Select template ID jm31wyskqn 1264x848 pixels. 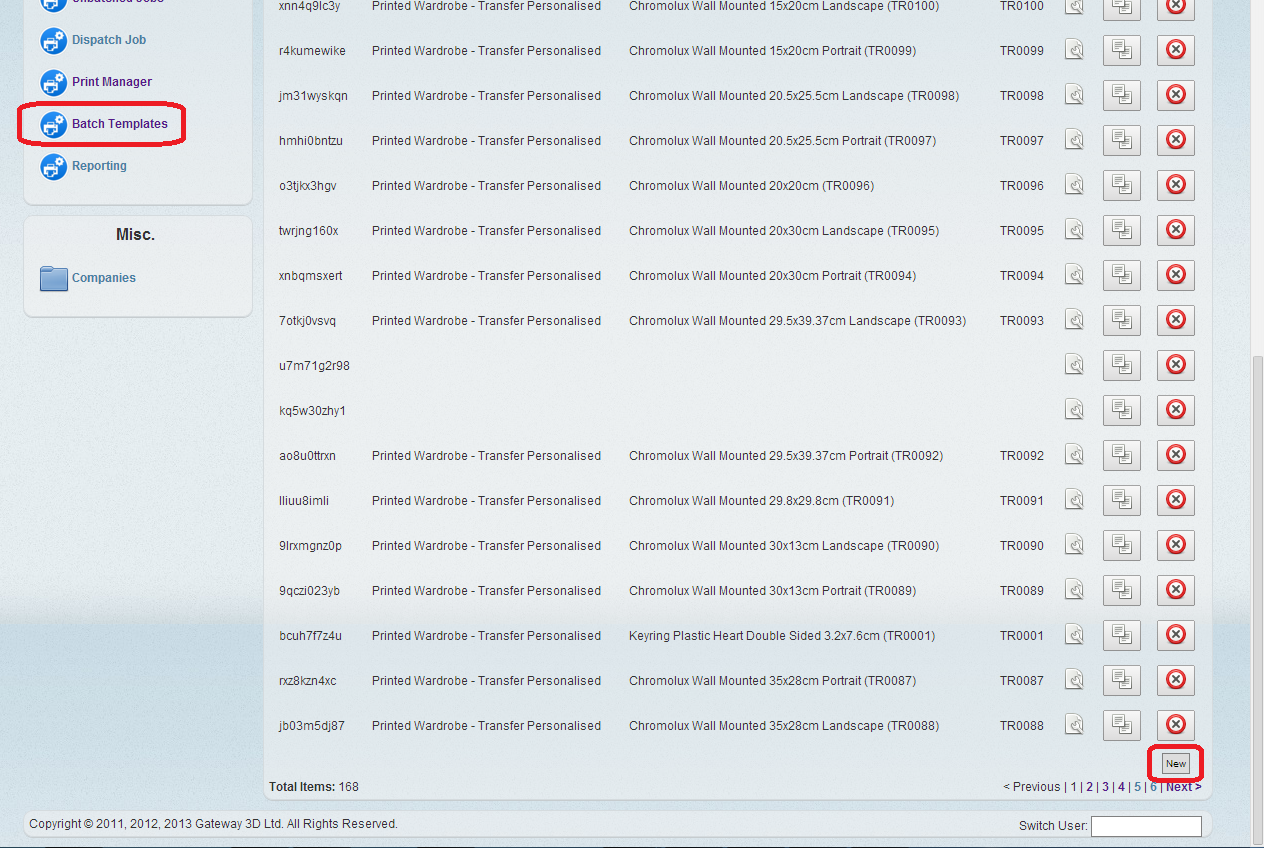(x=313, y=95)
